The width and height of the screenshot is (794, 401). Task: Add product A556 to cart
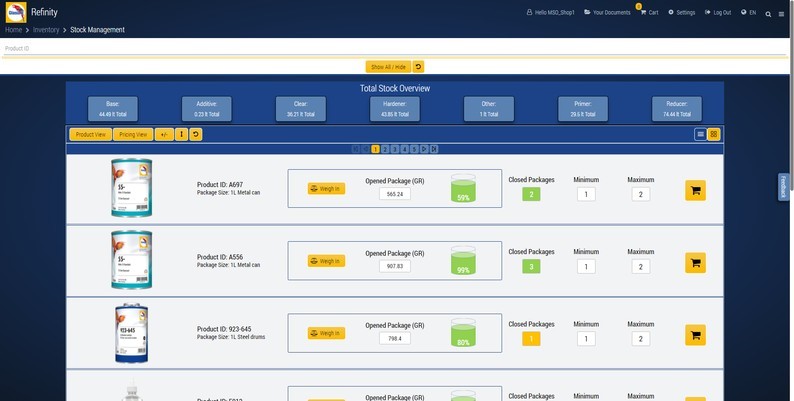[x=695, y=263]
